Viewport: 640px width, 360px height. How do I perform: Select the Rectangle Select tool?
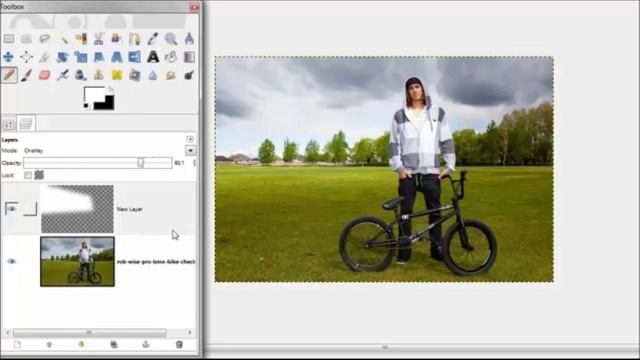click(9, 39)
